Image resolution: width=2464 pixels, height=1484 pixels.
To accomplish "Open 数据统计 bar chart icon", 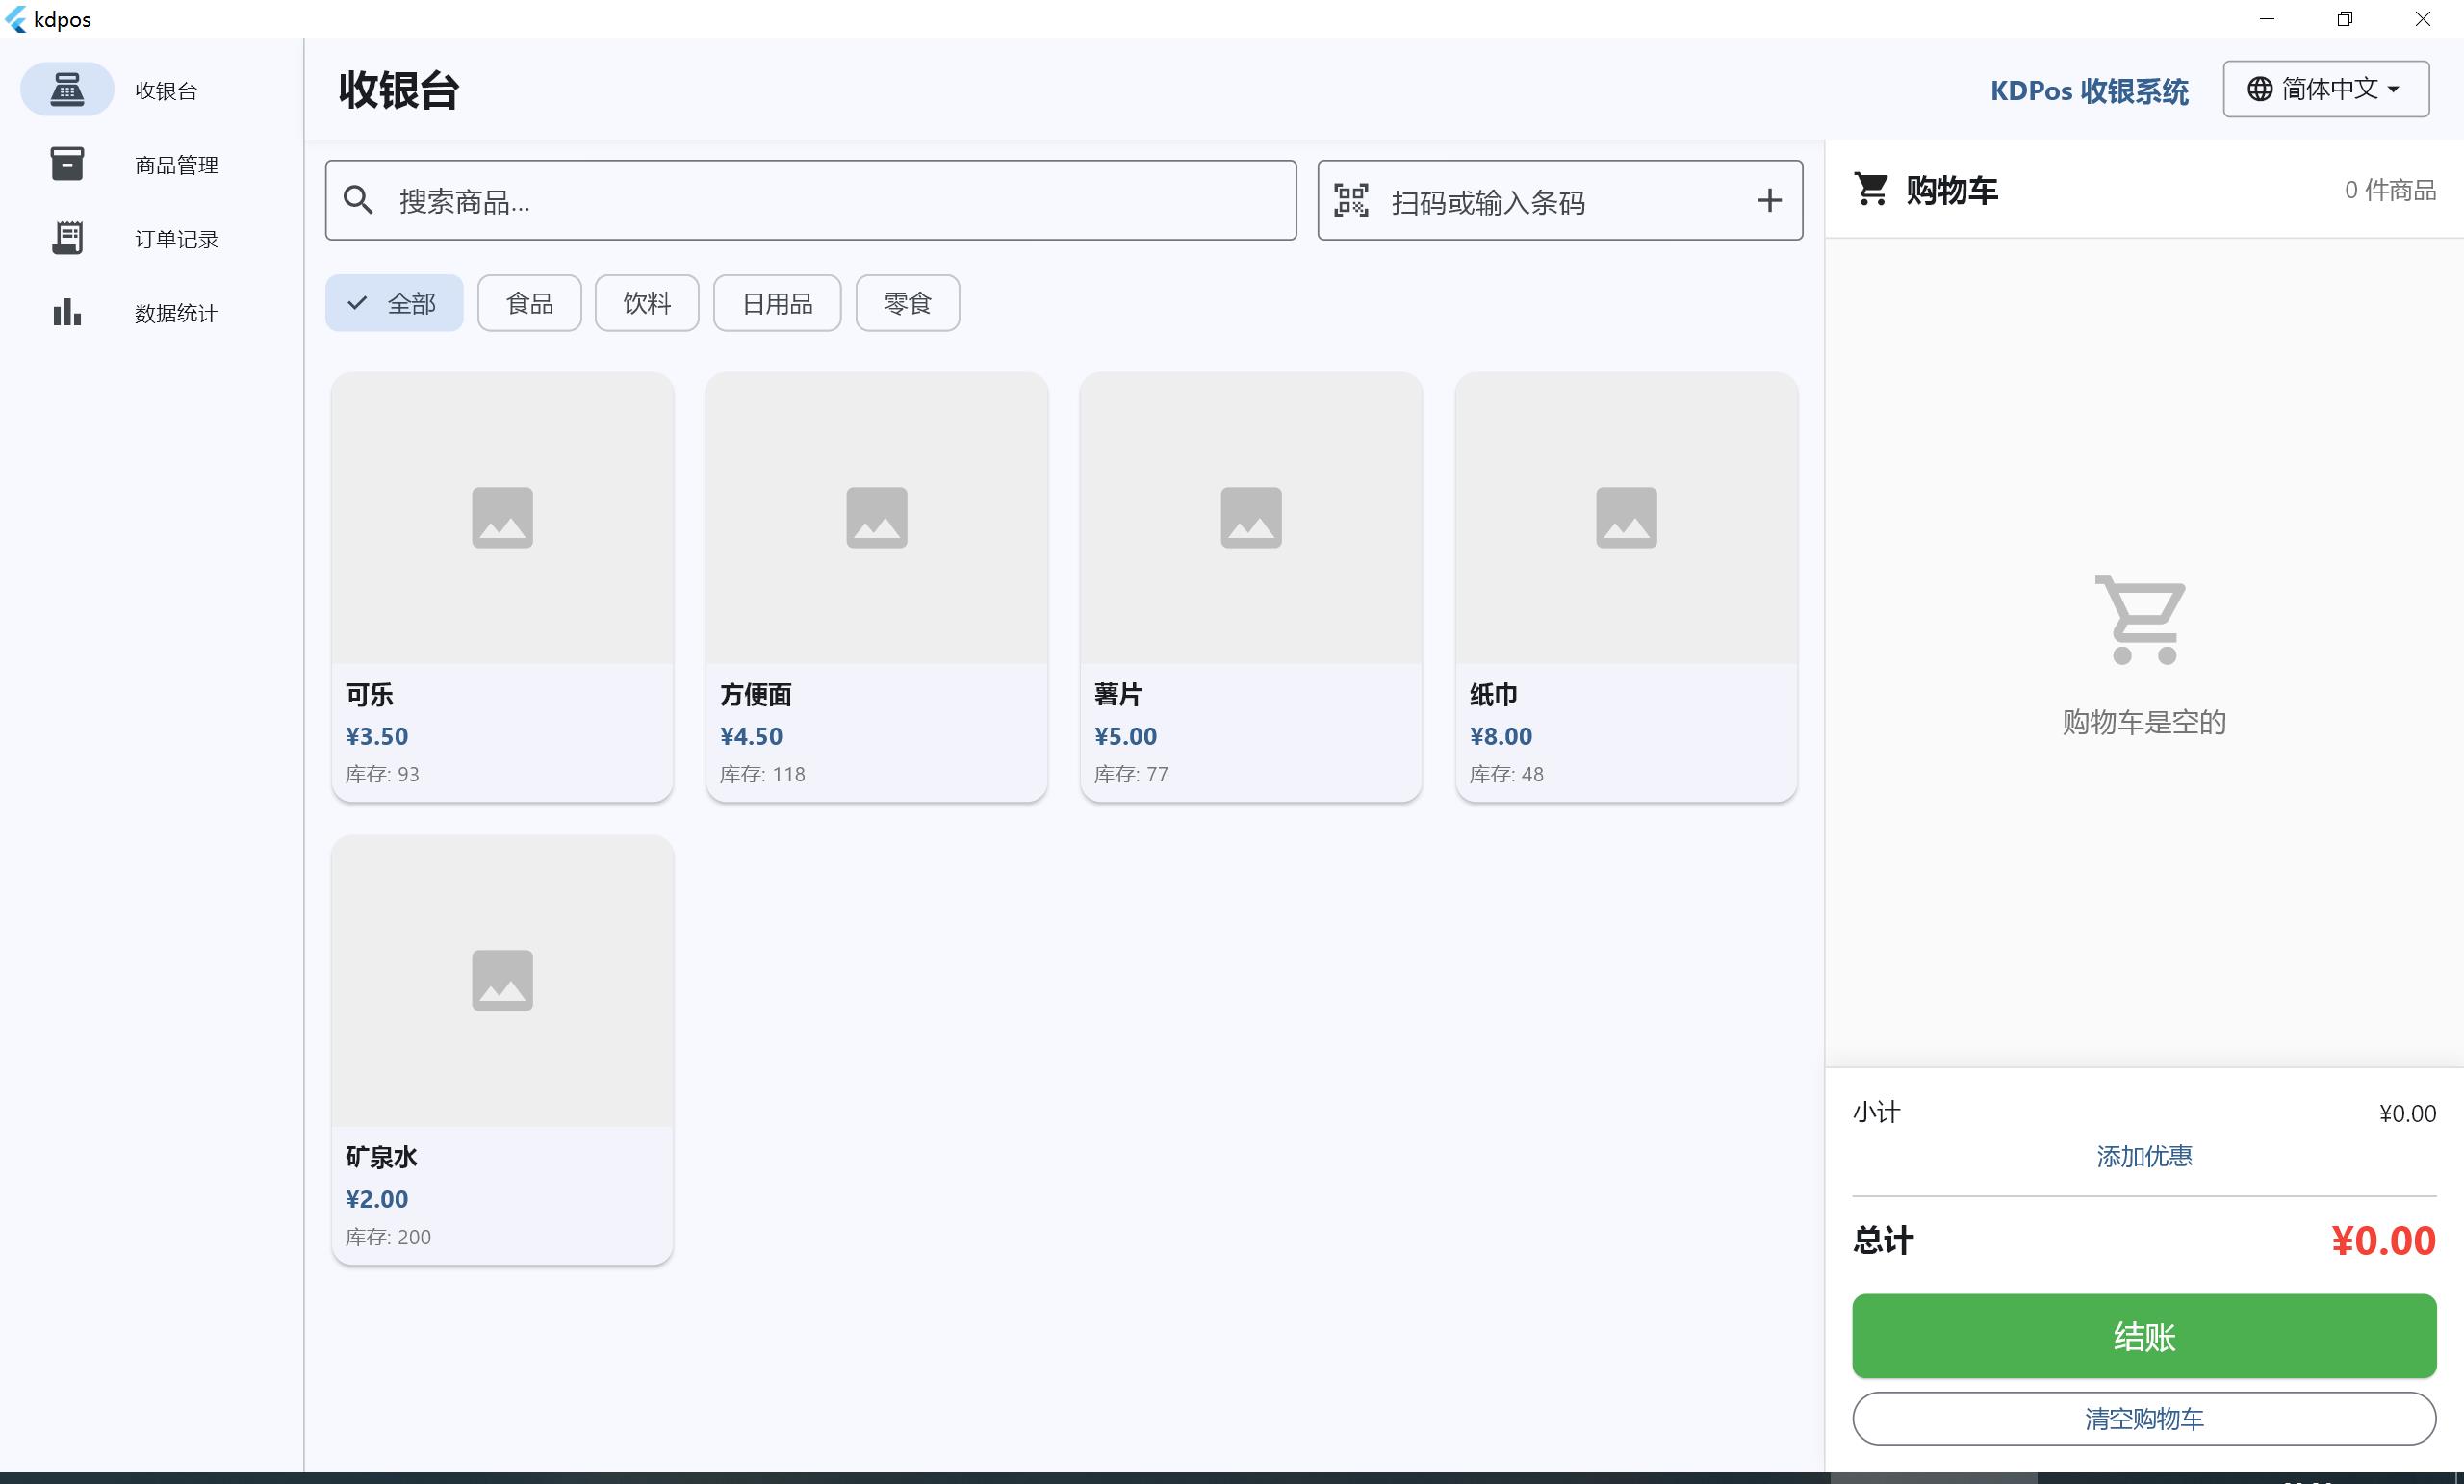I will (x=67, y=312).
